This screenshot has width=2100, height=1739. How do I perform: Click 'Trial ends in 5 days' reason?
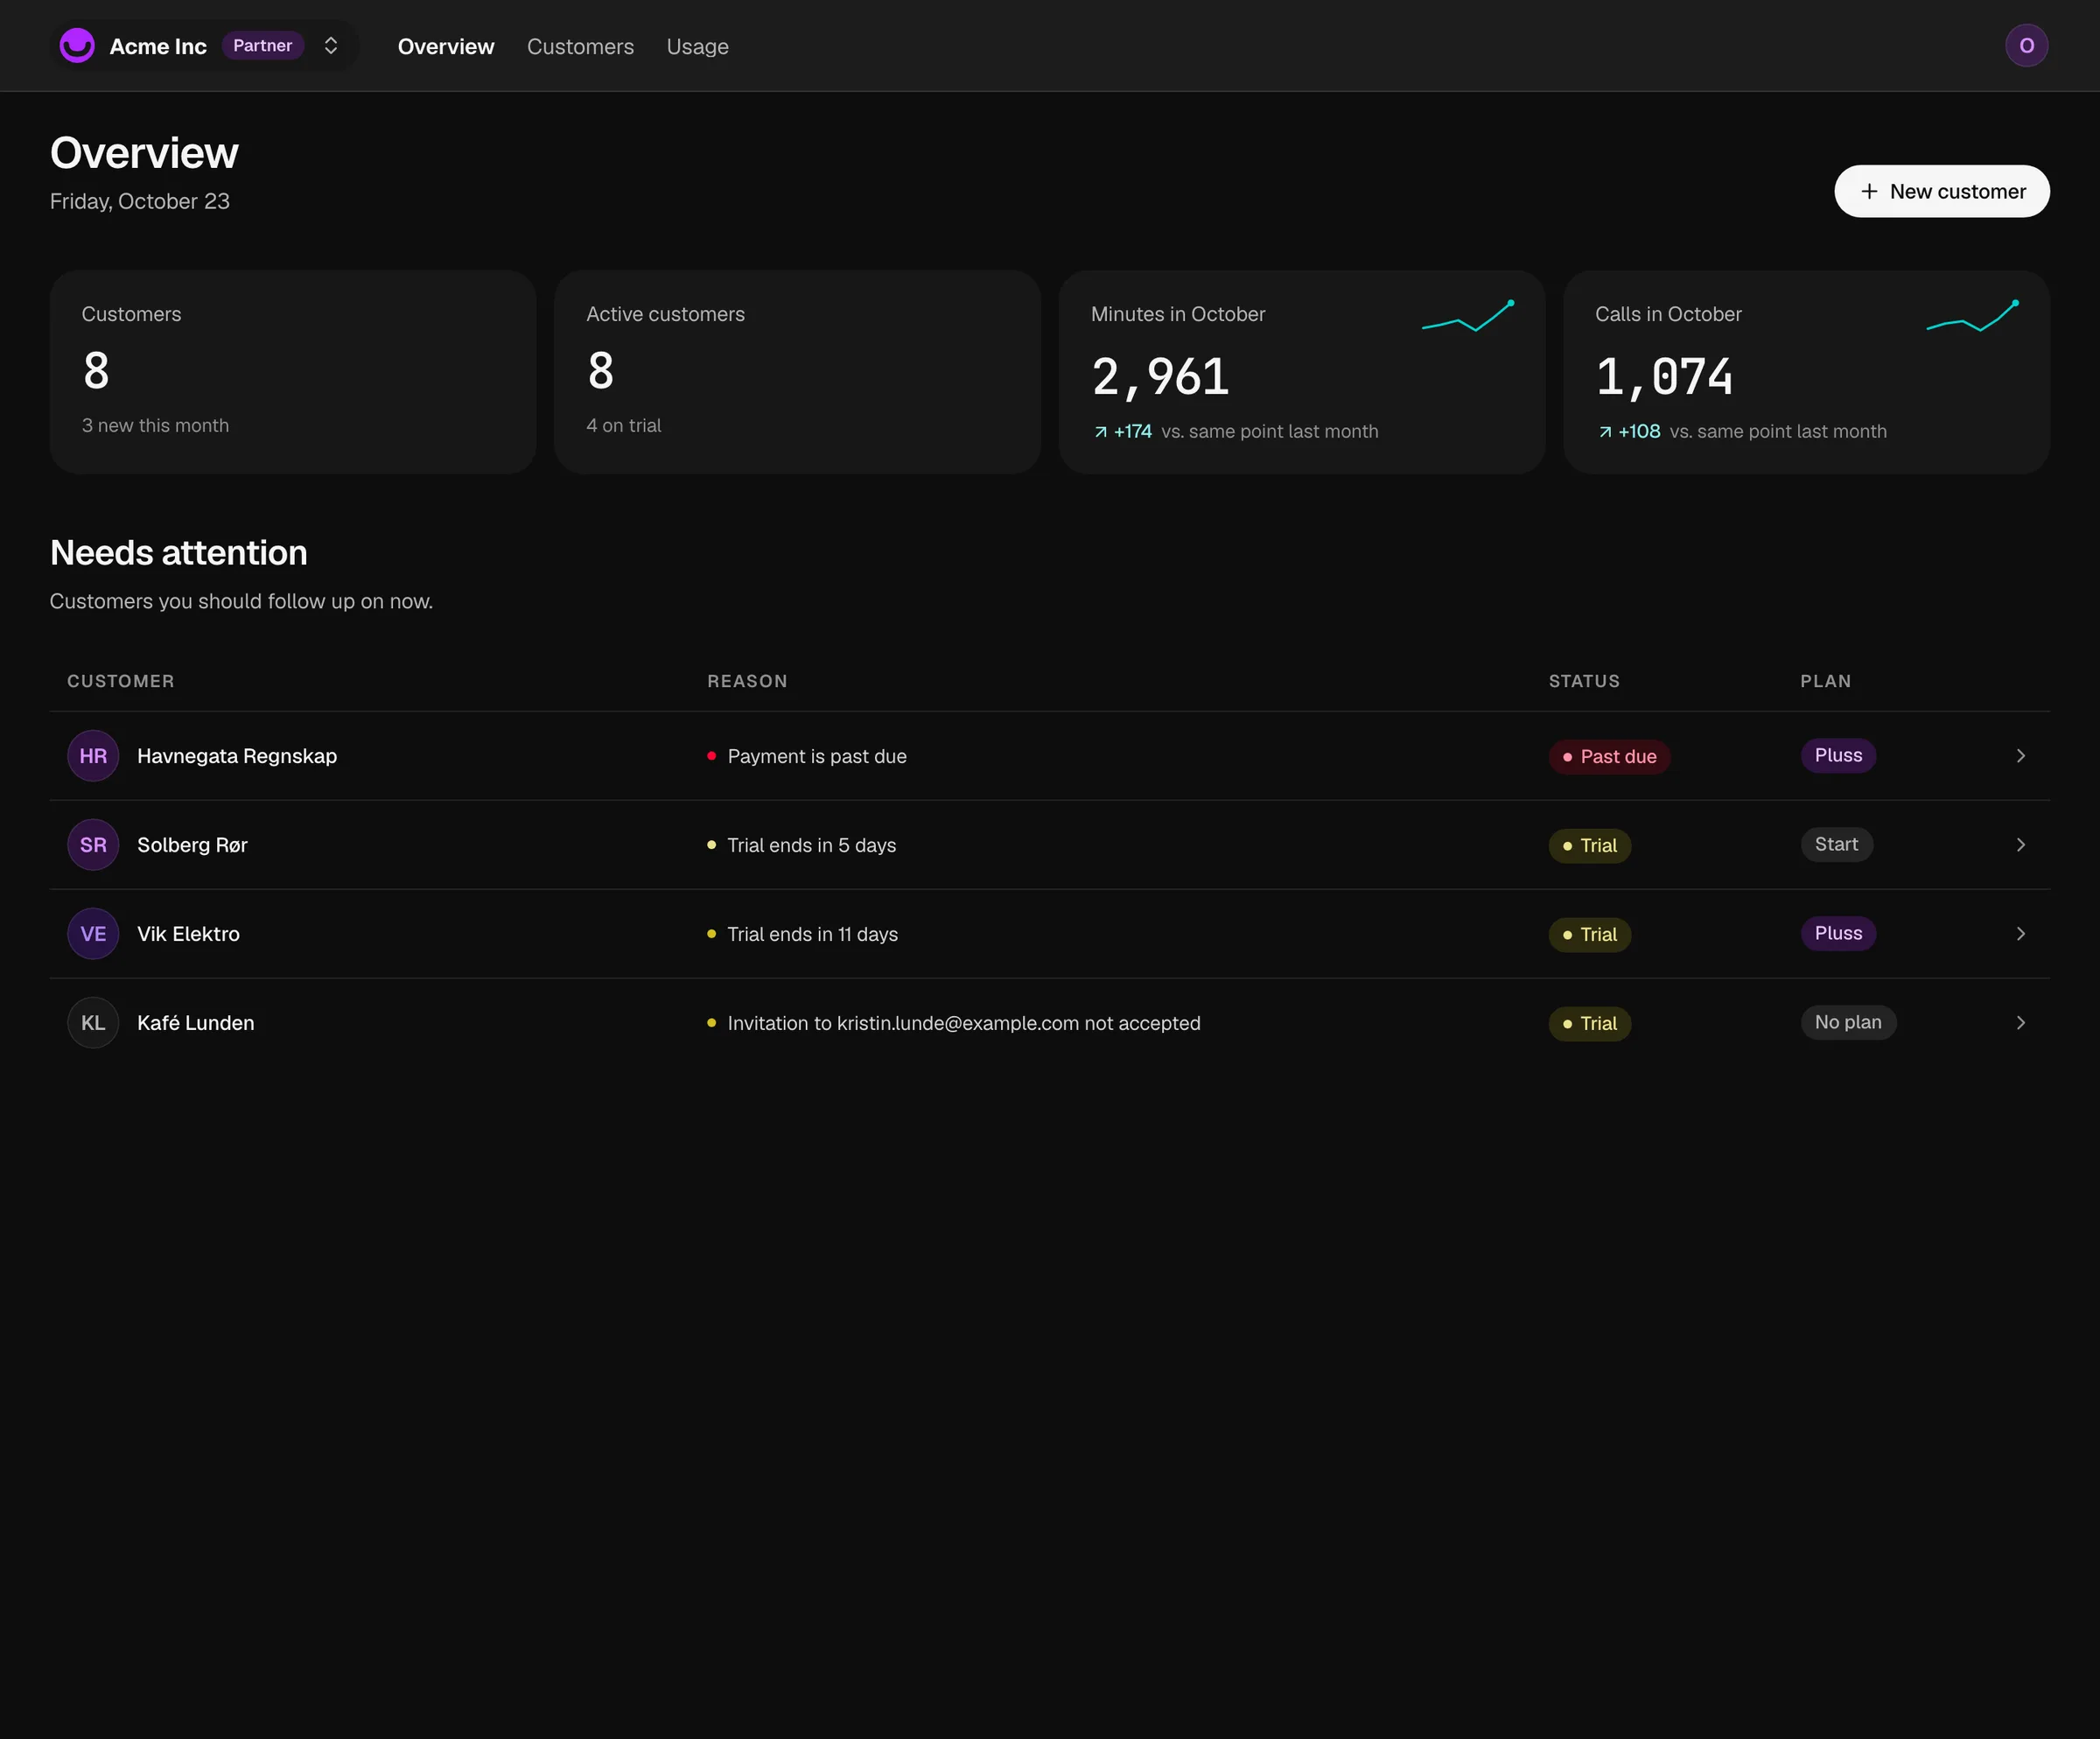pos(811,846)
